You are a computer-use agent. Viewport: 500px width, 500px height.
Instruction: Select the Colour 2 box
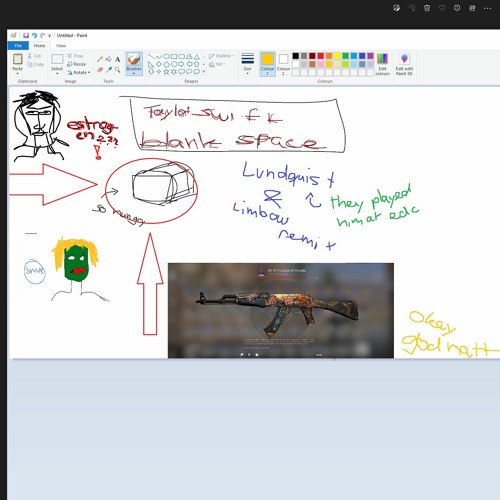[283, 64]
